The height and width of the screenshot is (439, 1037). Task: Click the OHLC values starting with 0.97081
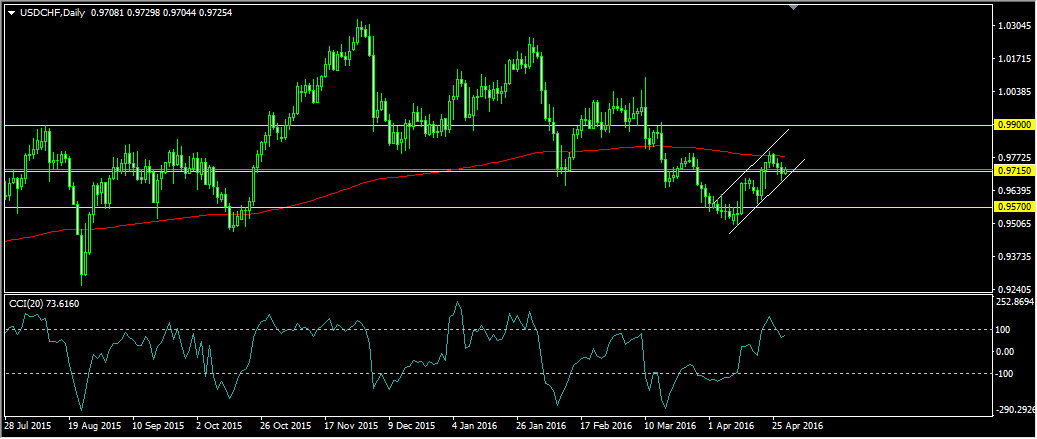pyautogui.click(x=162, y=13)
